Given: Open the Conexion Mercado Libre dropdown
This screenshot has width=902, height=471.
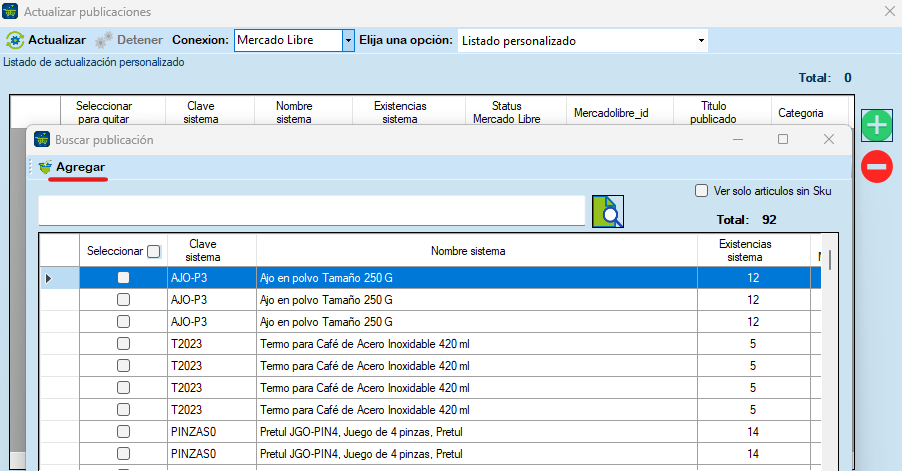Looking at the screenshot, I should pyautogui.click(x=348, y=41).
